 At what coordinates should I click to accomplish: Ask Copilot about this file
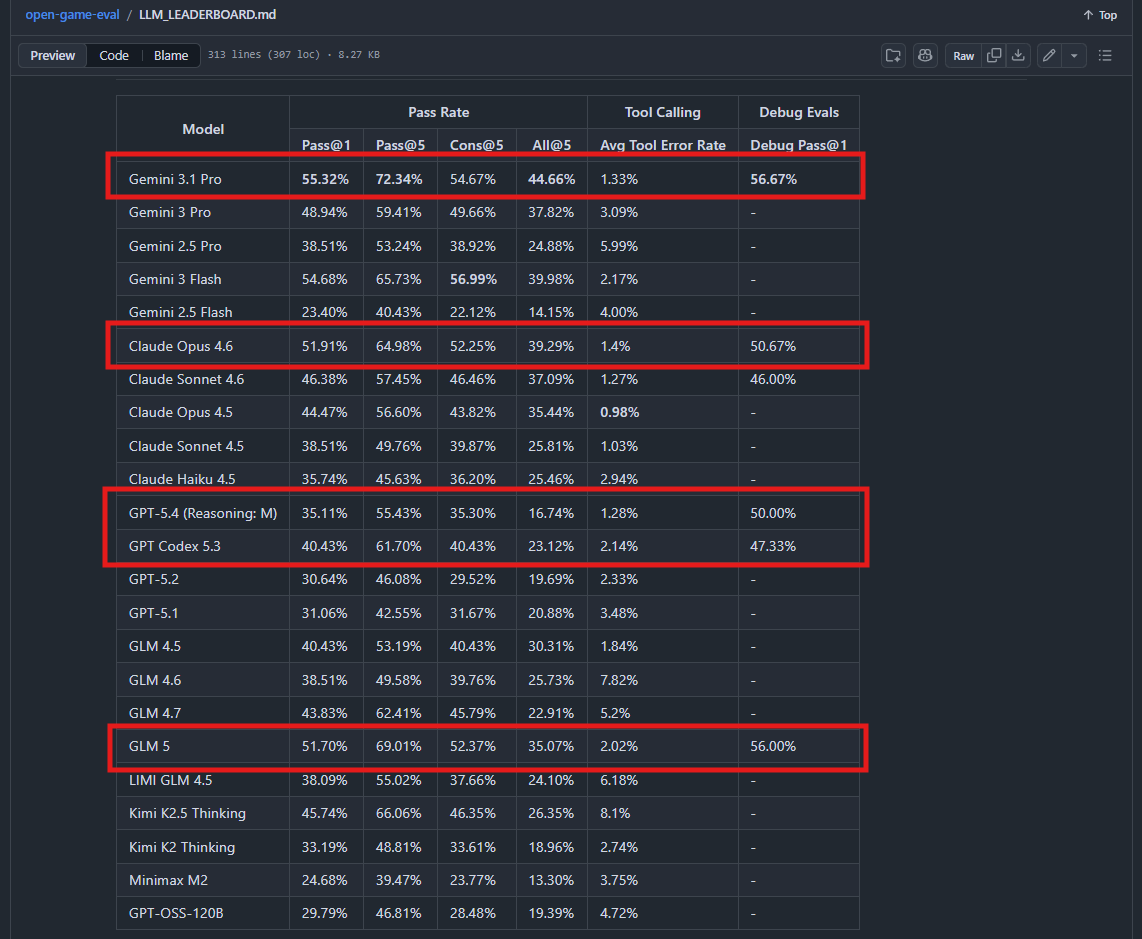point(925,55)
